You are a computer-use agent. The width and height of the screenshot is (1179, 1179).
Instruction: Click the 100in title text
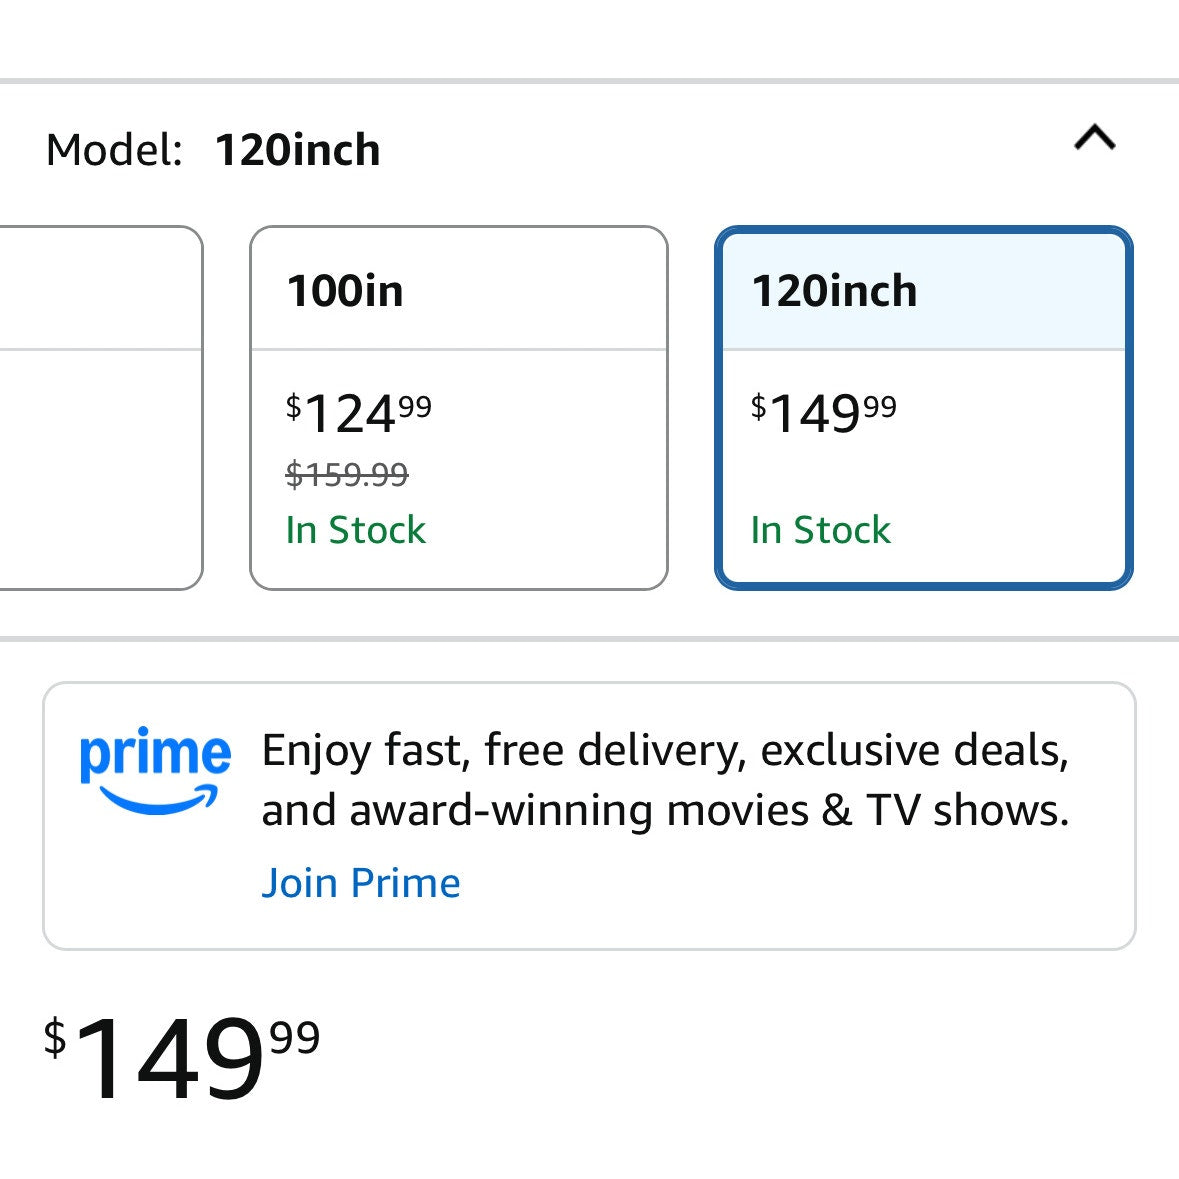(x=345, y=290)
